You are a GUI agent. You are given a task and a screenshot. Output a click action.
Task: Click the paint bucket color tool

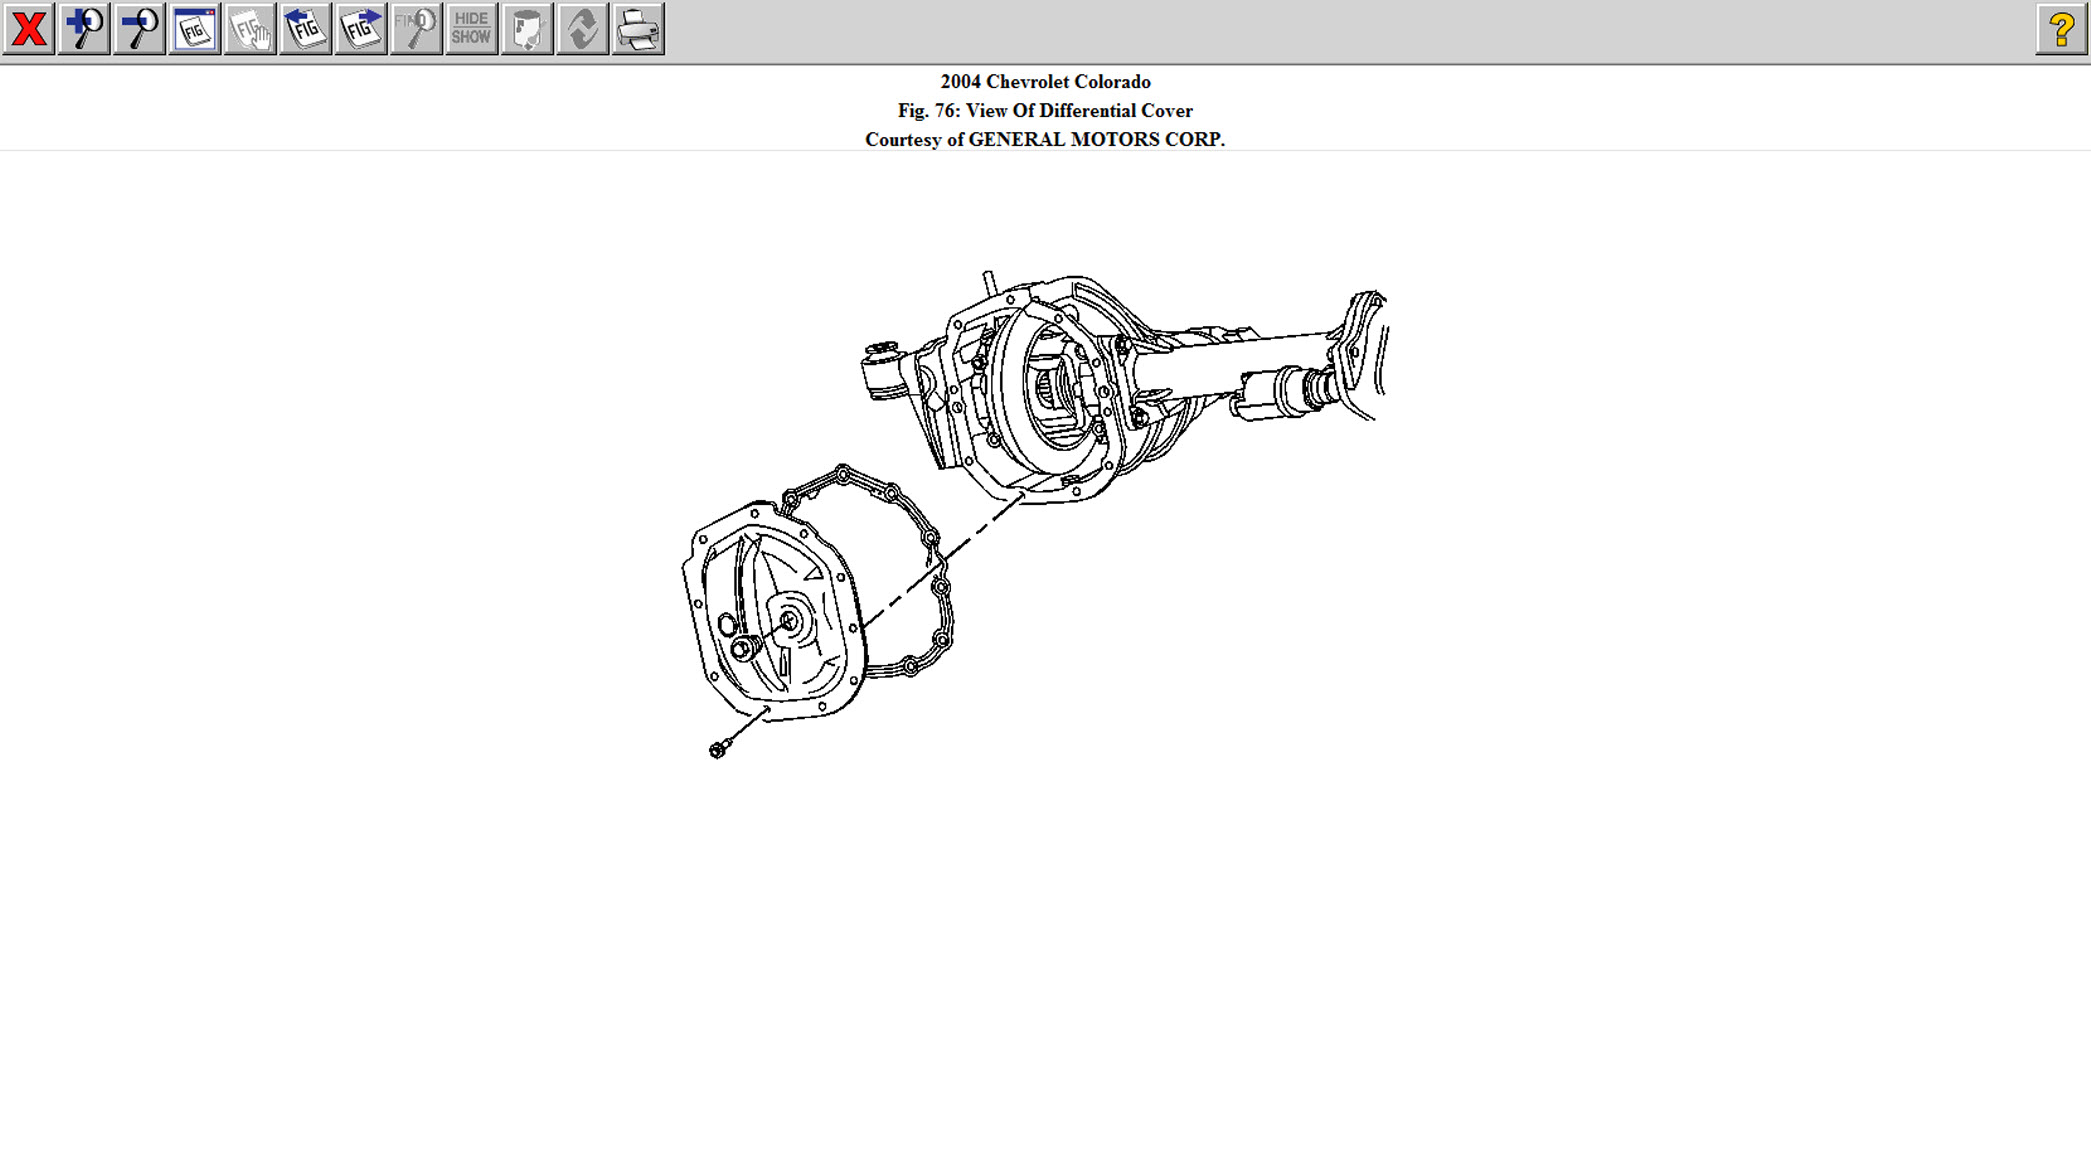527,29
